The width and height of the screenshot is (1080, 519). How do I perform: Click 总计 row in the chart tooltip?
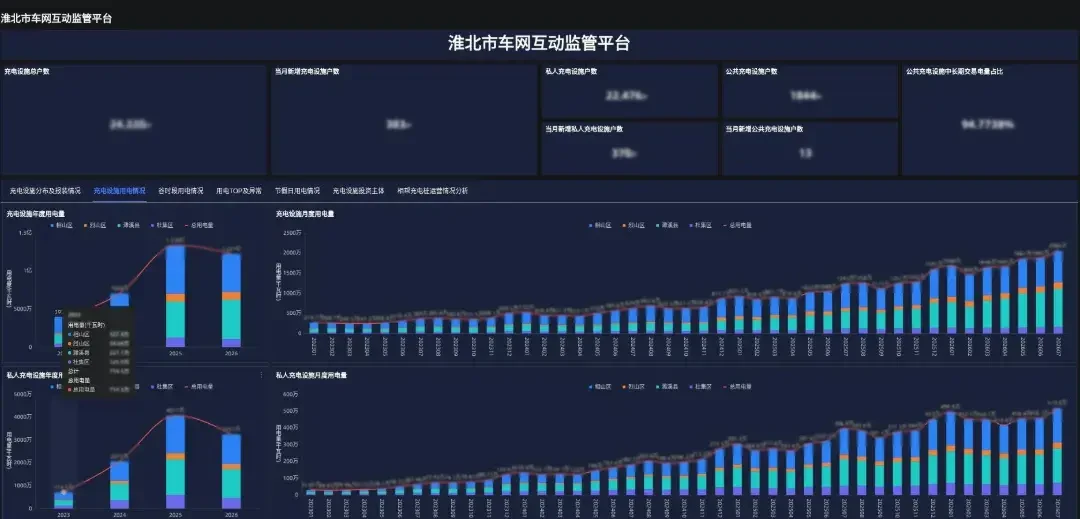point(98,370)
